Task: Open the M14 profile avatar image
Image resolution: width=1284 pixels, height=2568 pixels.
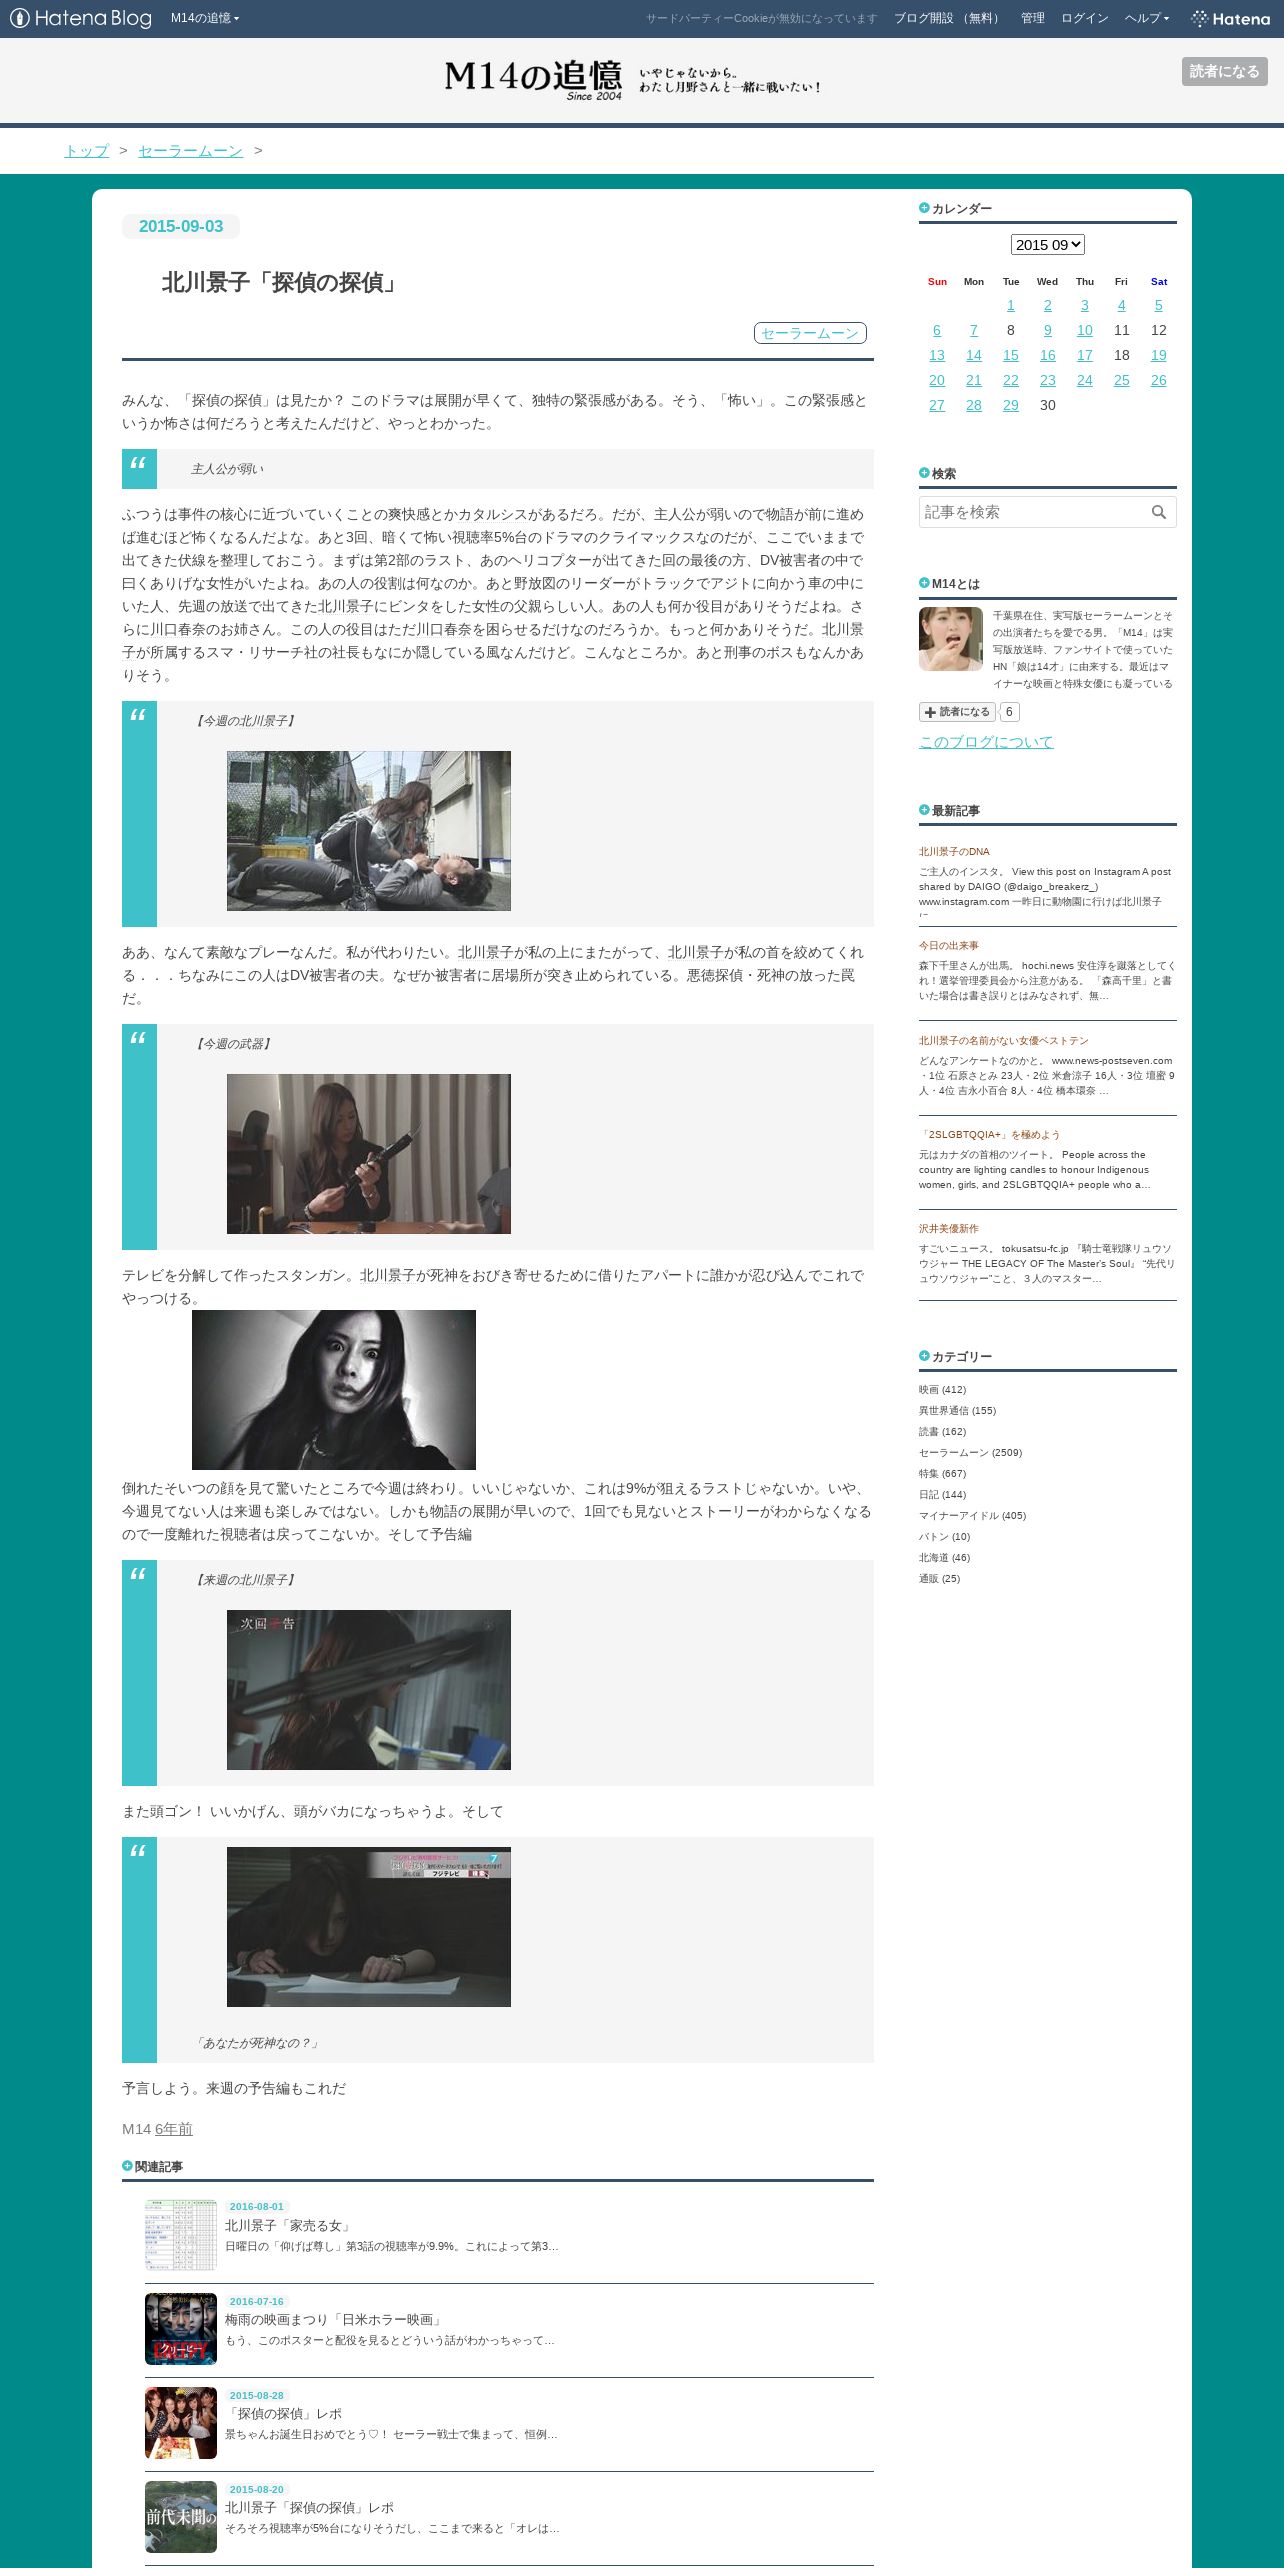Action: pos(951,639)
